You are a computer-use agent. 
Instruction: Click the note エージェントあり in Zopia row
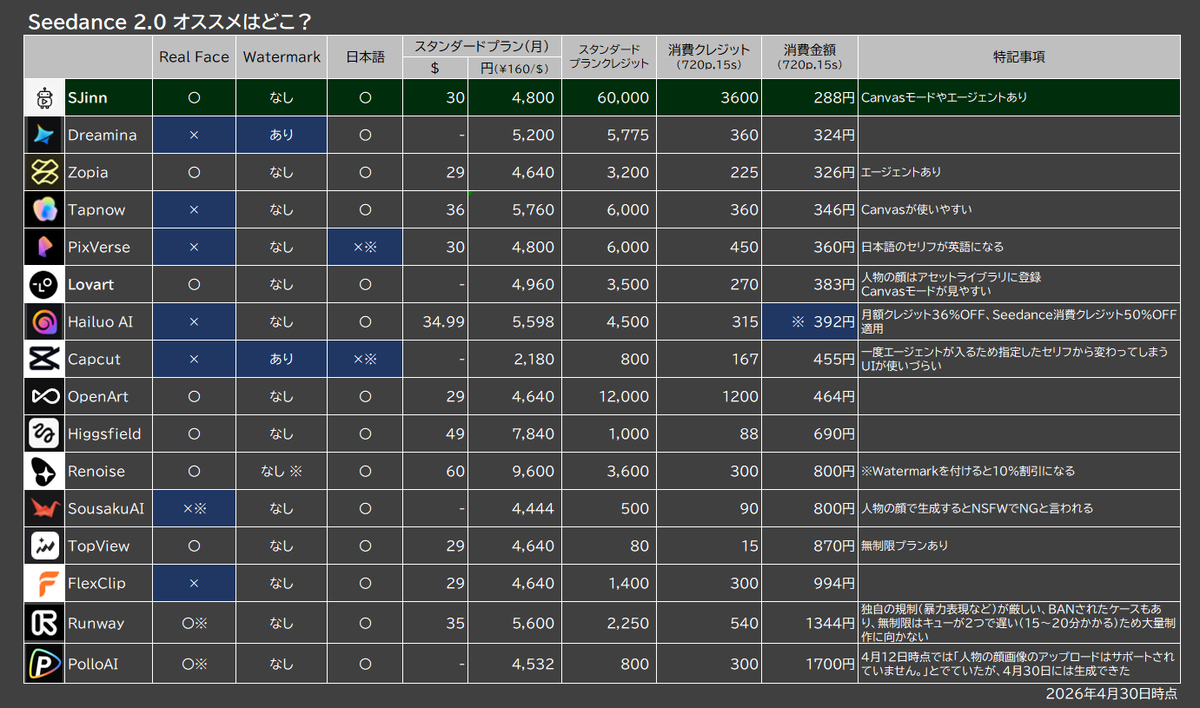[900, 172]
